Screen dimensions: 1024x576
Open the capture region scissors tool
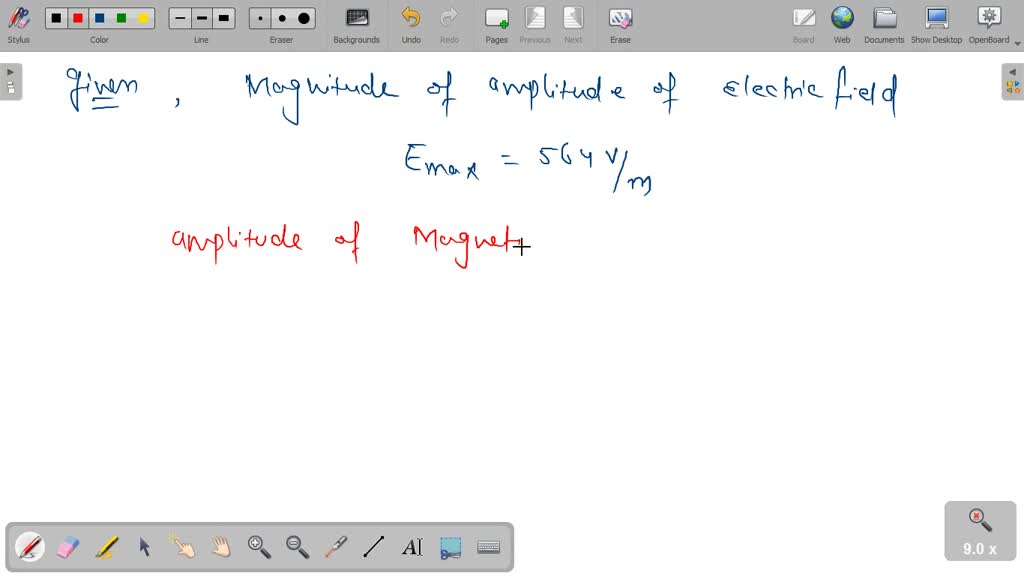point(450,547)
